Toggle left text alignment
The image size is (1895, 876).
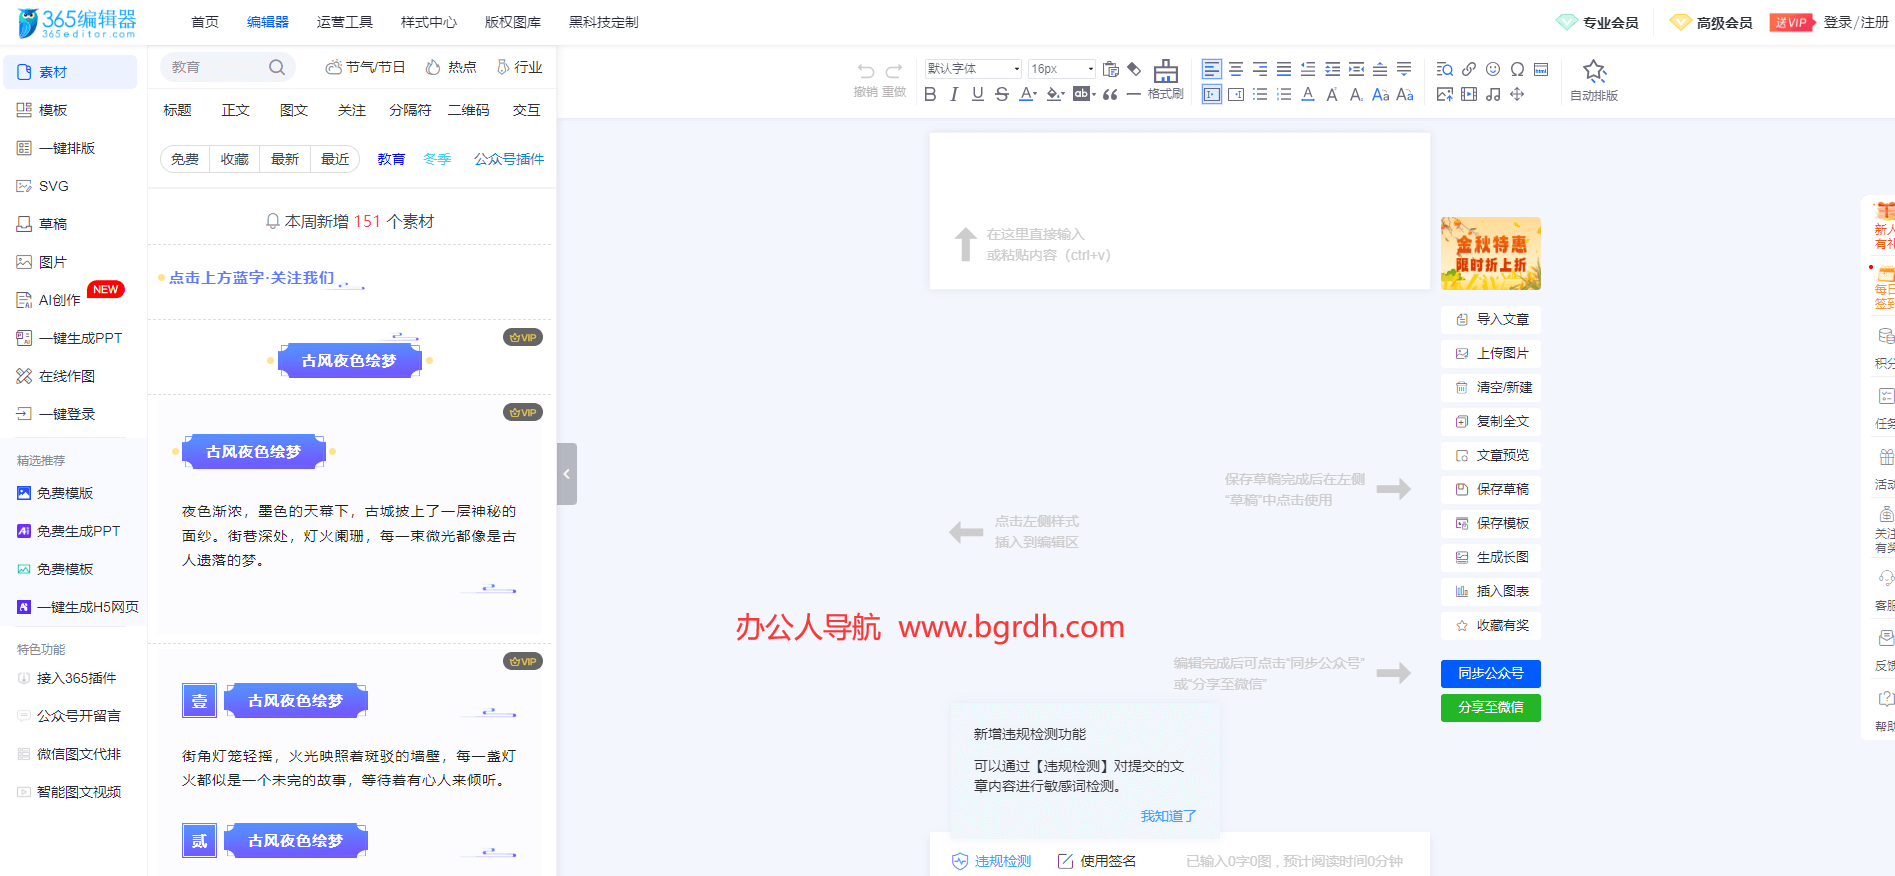click(x=1212, y=69)
